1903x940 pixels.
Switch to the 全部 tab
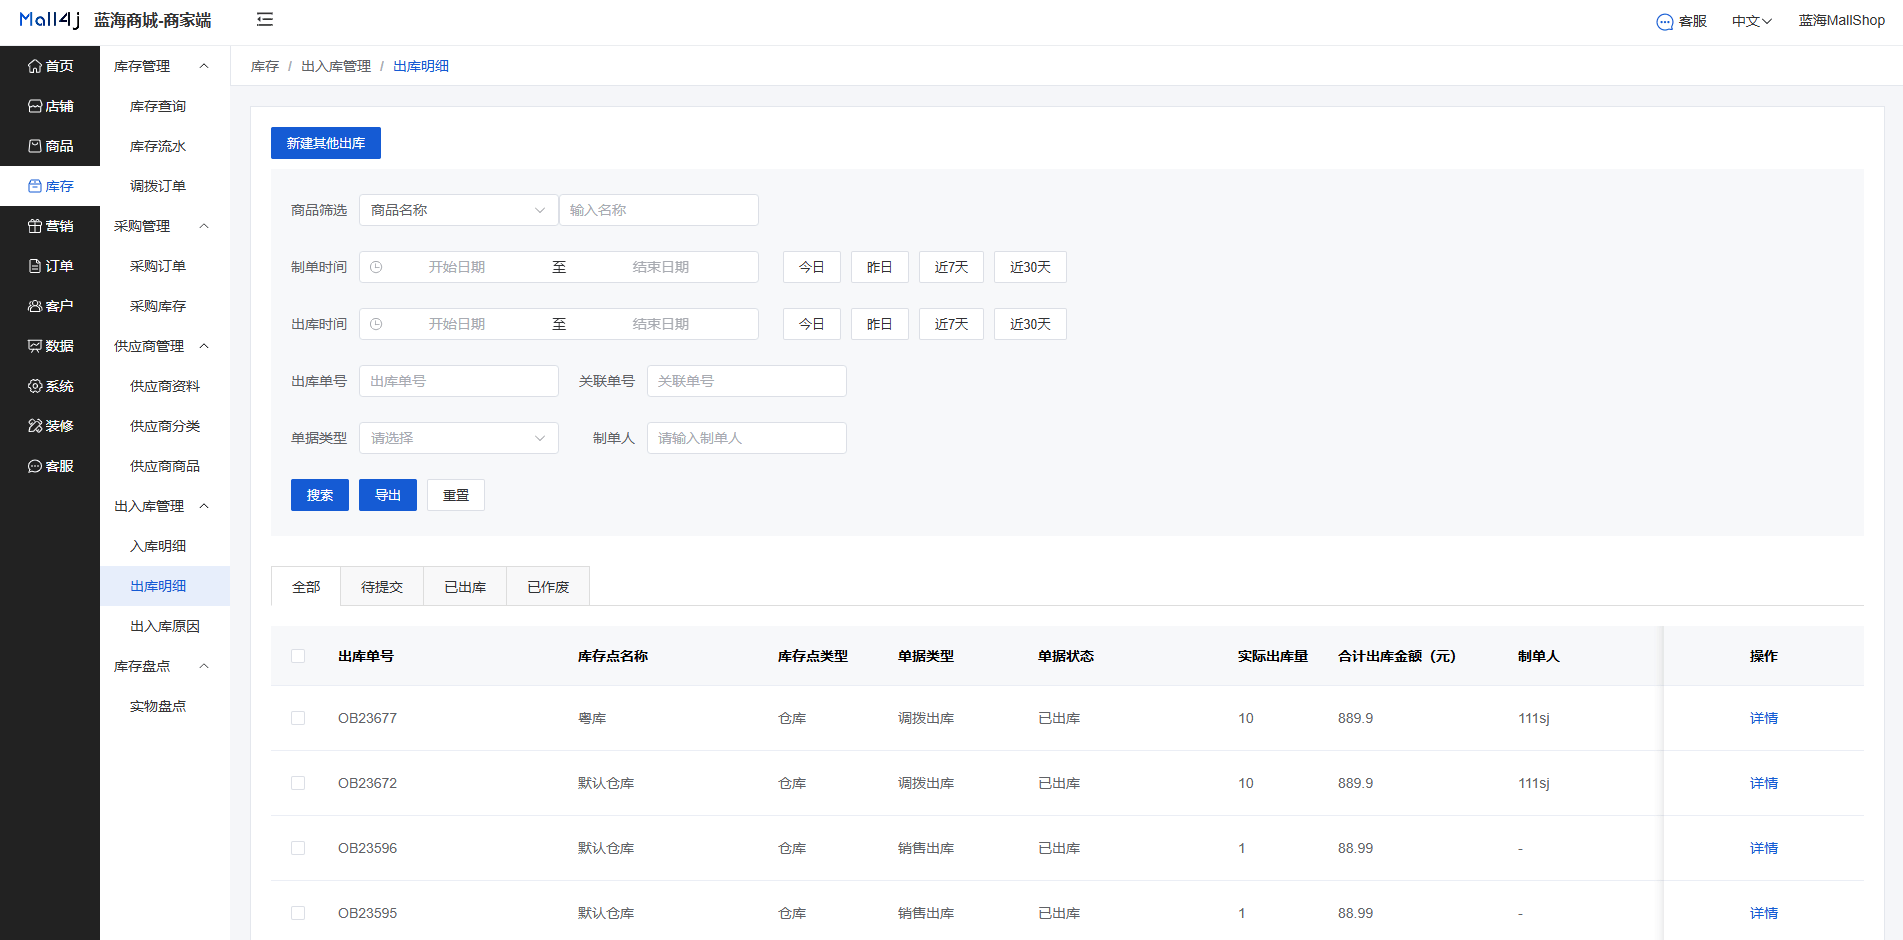tap(306, 587)
